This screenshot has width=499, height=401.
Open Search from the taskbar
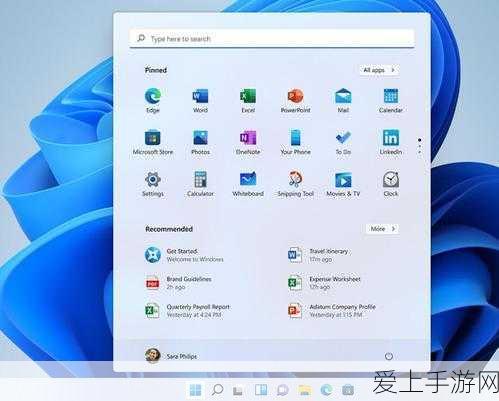coord(217,390)
